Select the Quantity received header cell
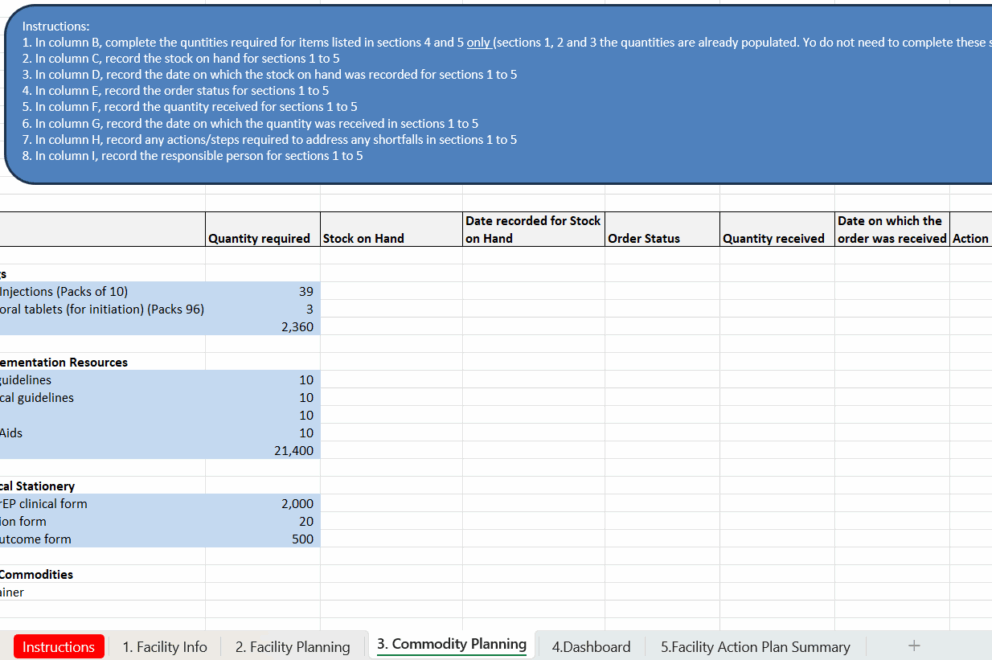This screenshot has width=992, height=660. point(776,238)
